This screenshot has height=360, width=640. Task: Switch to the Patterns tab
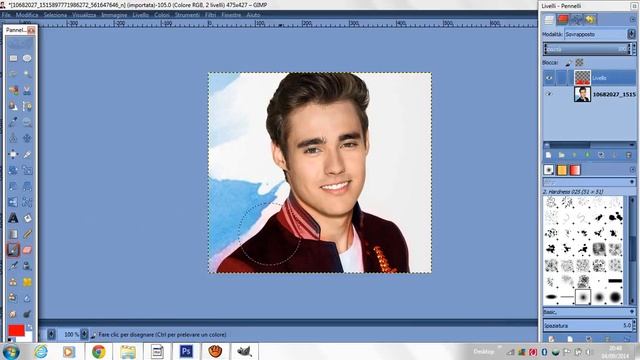click(x=562, y=170)
